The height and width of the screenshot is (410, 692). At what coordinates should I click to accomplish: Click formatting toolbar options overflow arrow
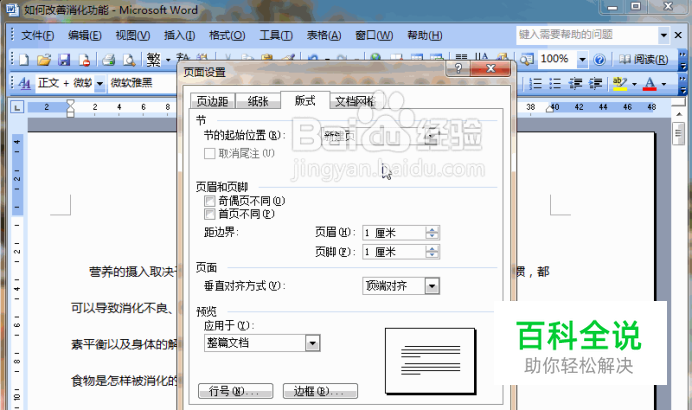(683, 84)
